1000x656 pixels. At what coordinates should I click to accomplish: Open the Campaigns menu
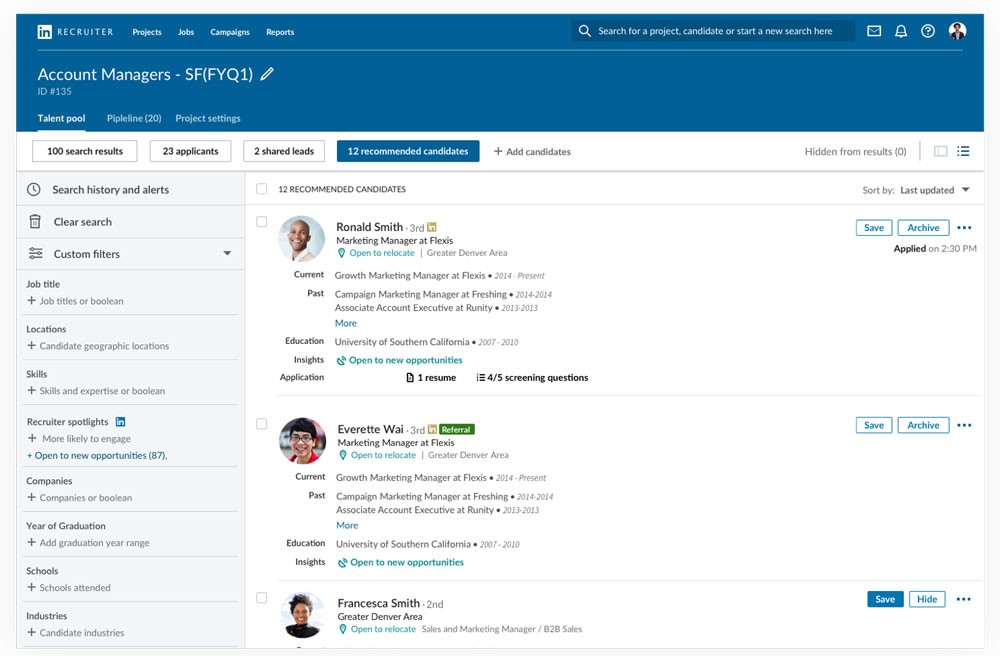[x=230, y=32]
